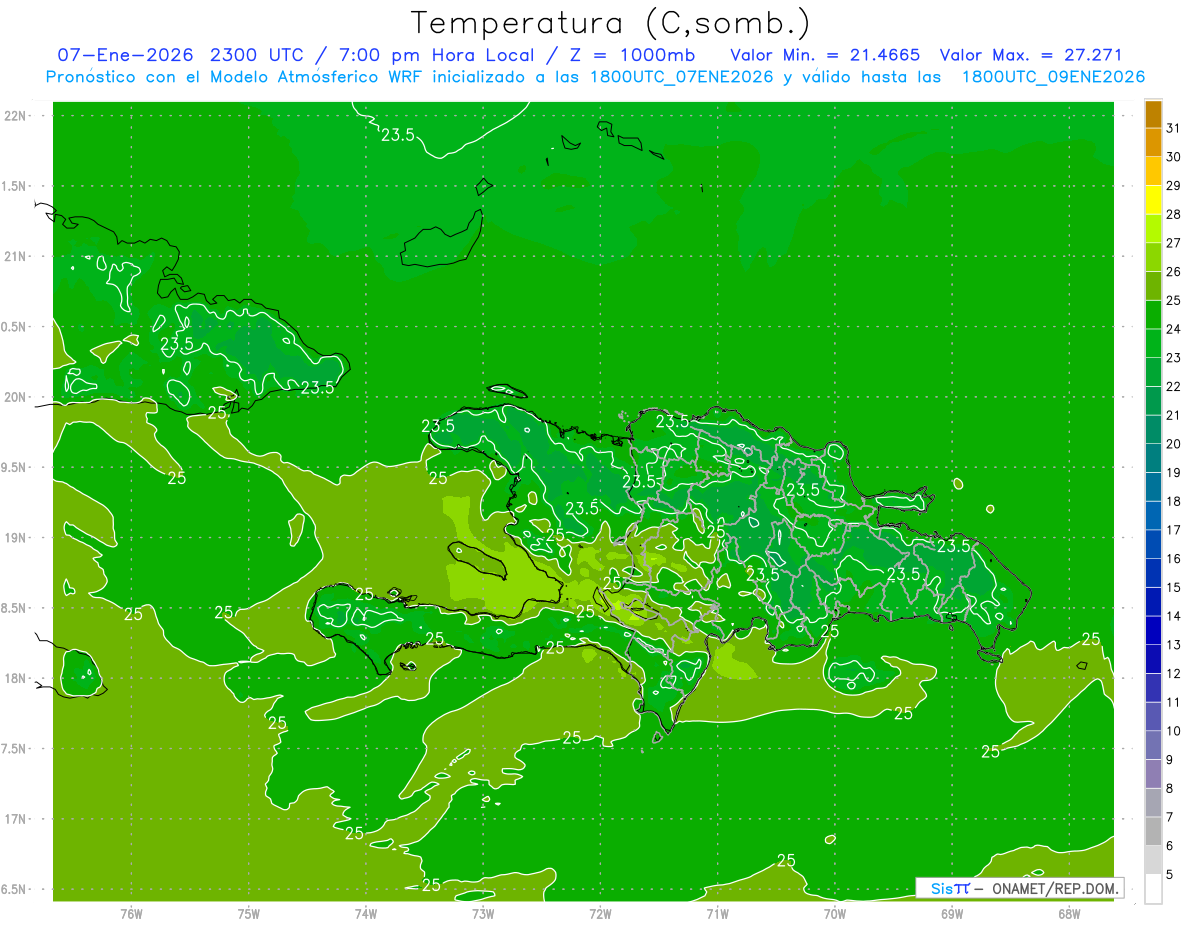
Task: Click the '19N' latitude label
Action: [17, 538]
